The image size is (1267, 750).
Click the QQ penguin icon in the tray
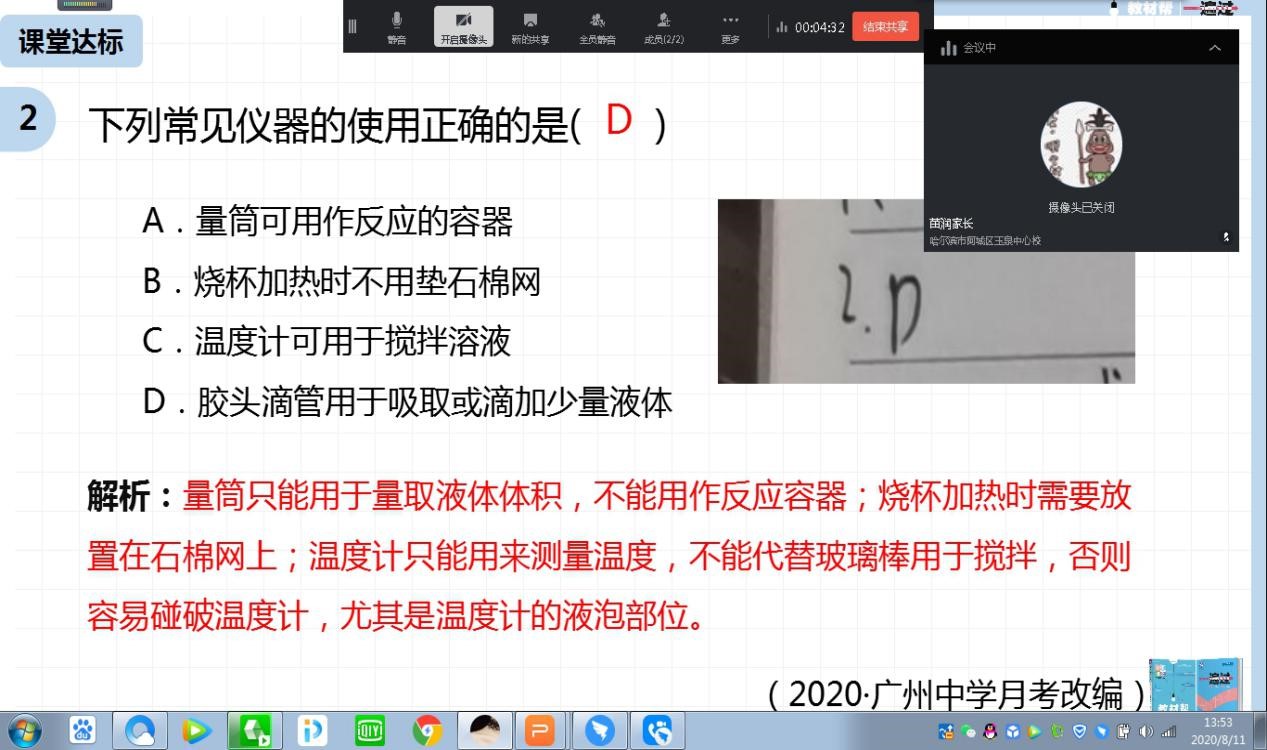(x=990, y=731)
